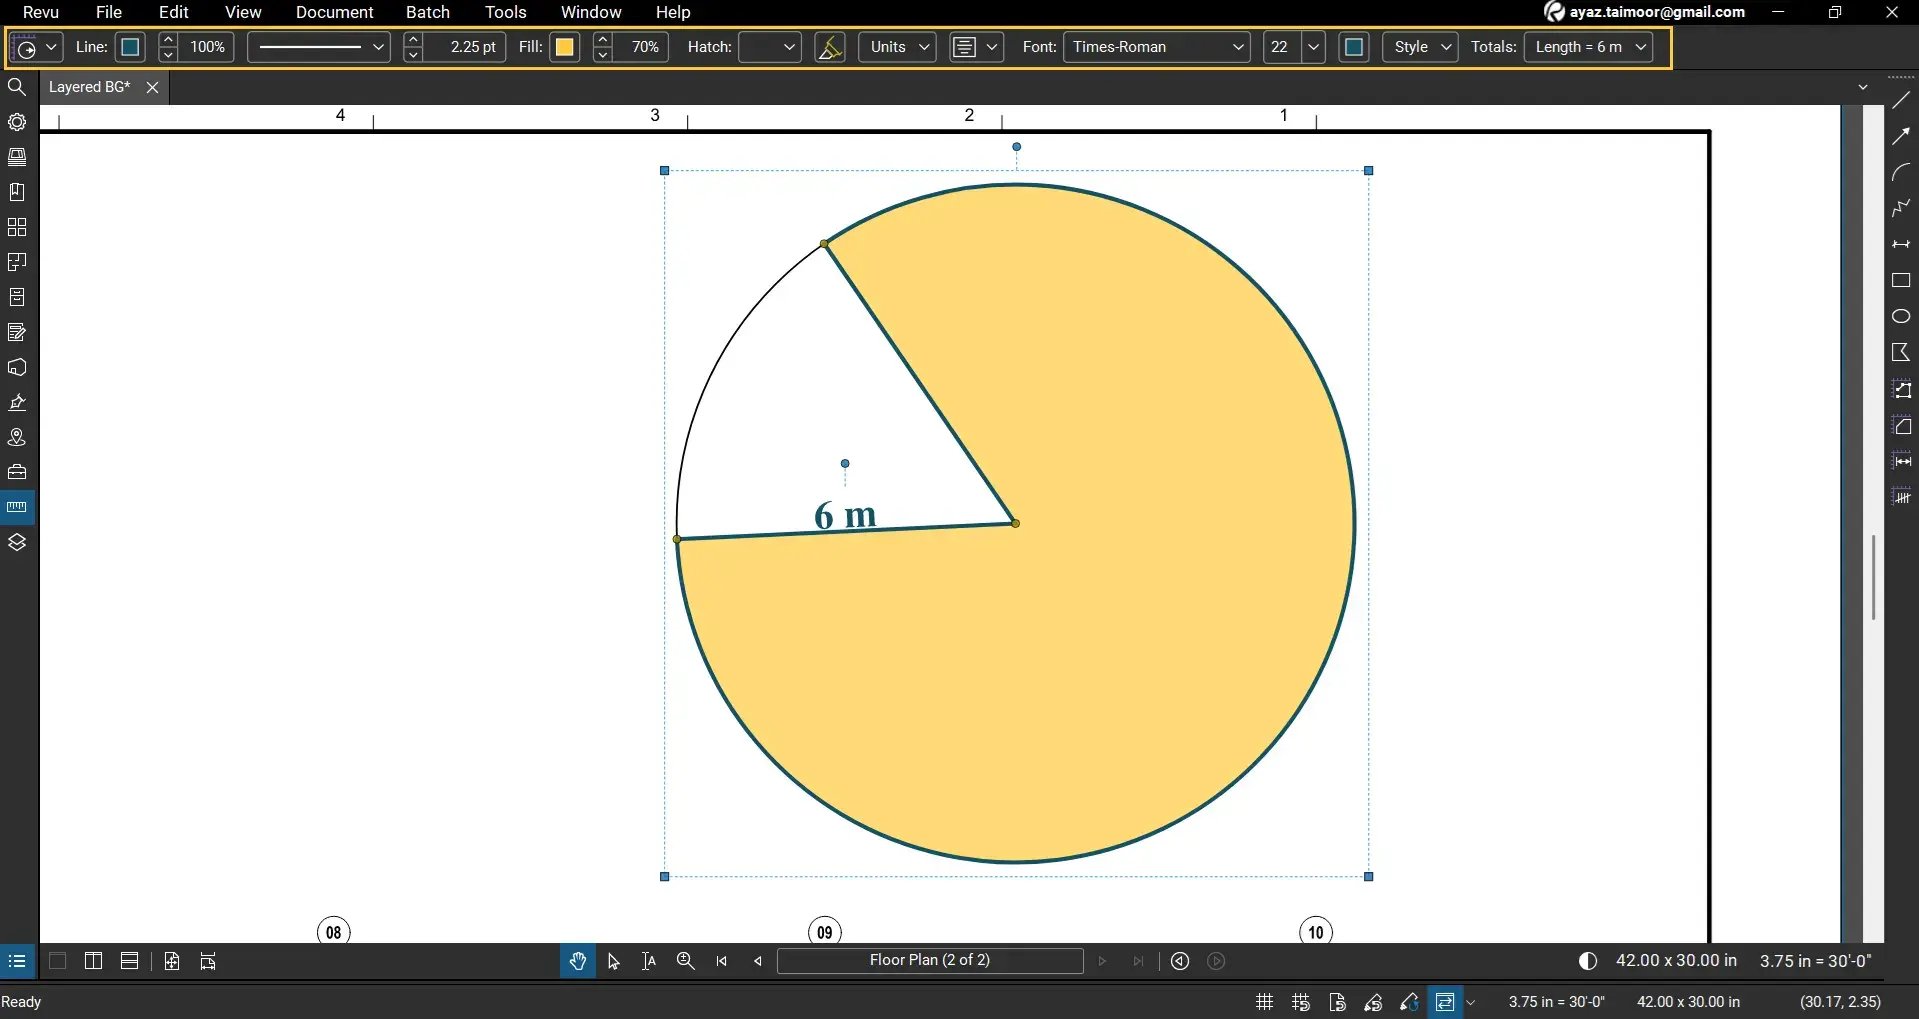Jump to the last page

tap(1139, 961)
